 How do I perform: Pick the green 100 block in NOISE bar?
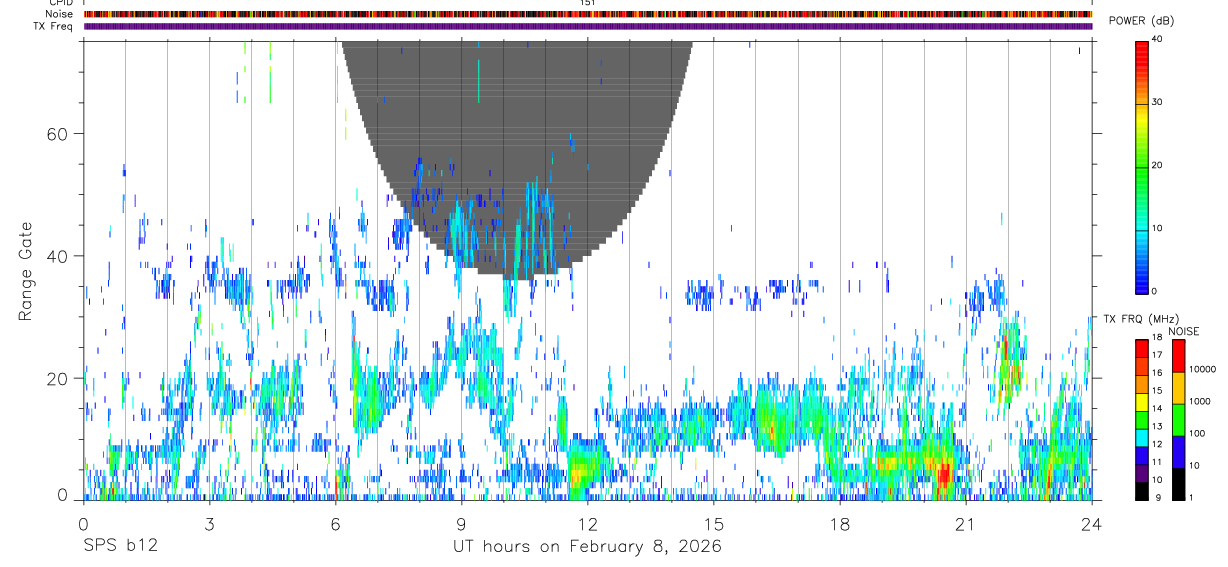pos(1179,420)
